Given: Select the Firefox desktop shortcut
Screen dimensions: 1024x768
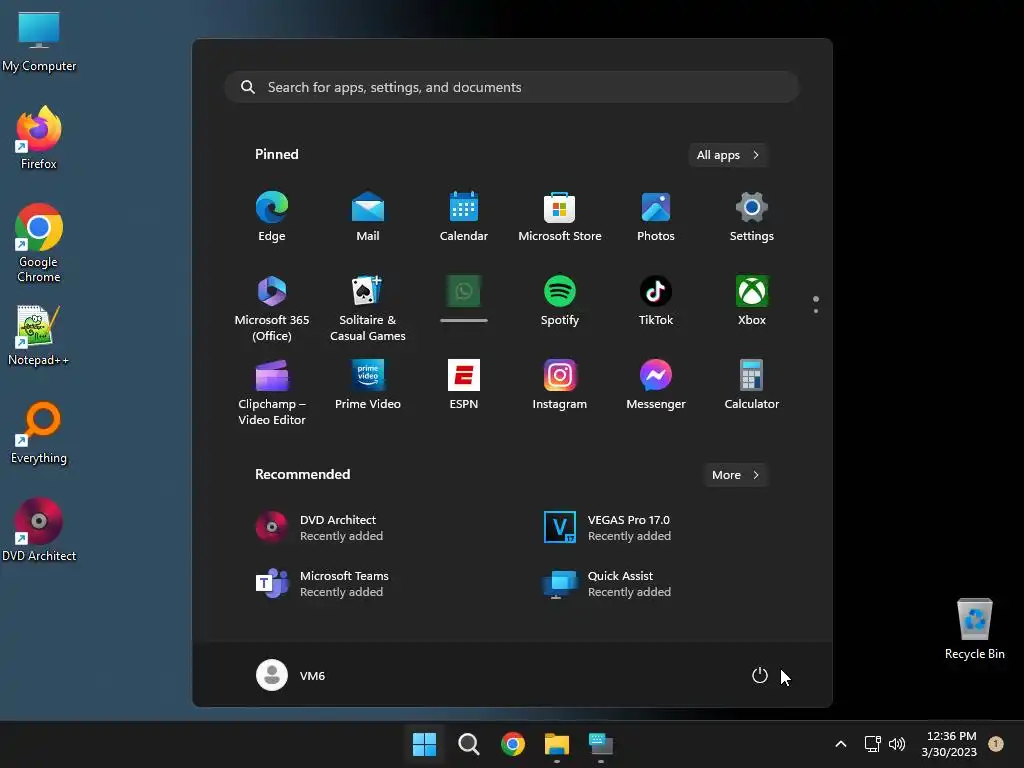Looking at the screenshot, I should pyautogui.click(x=39, y=138).
